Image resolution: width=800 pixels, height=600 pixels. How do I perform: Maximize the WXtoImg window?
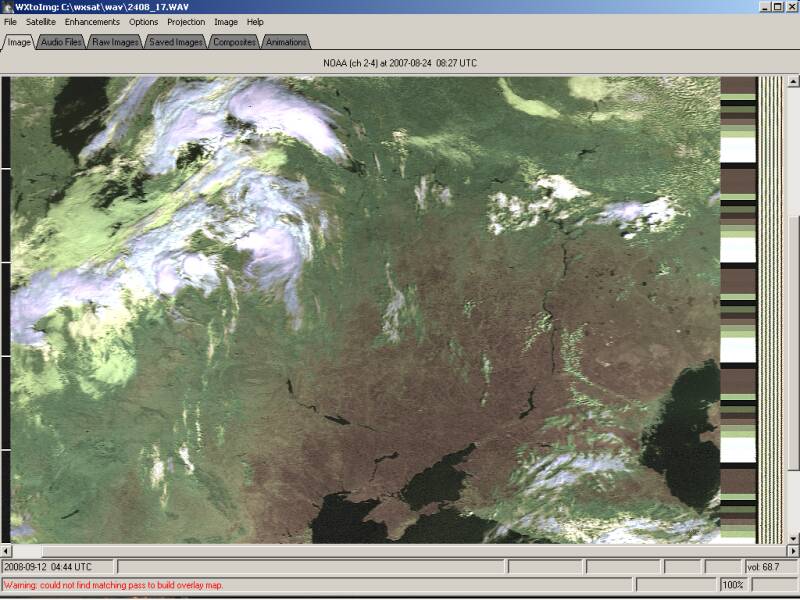click(x=777, y=7)
